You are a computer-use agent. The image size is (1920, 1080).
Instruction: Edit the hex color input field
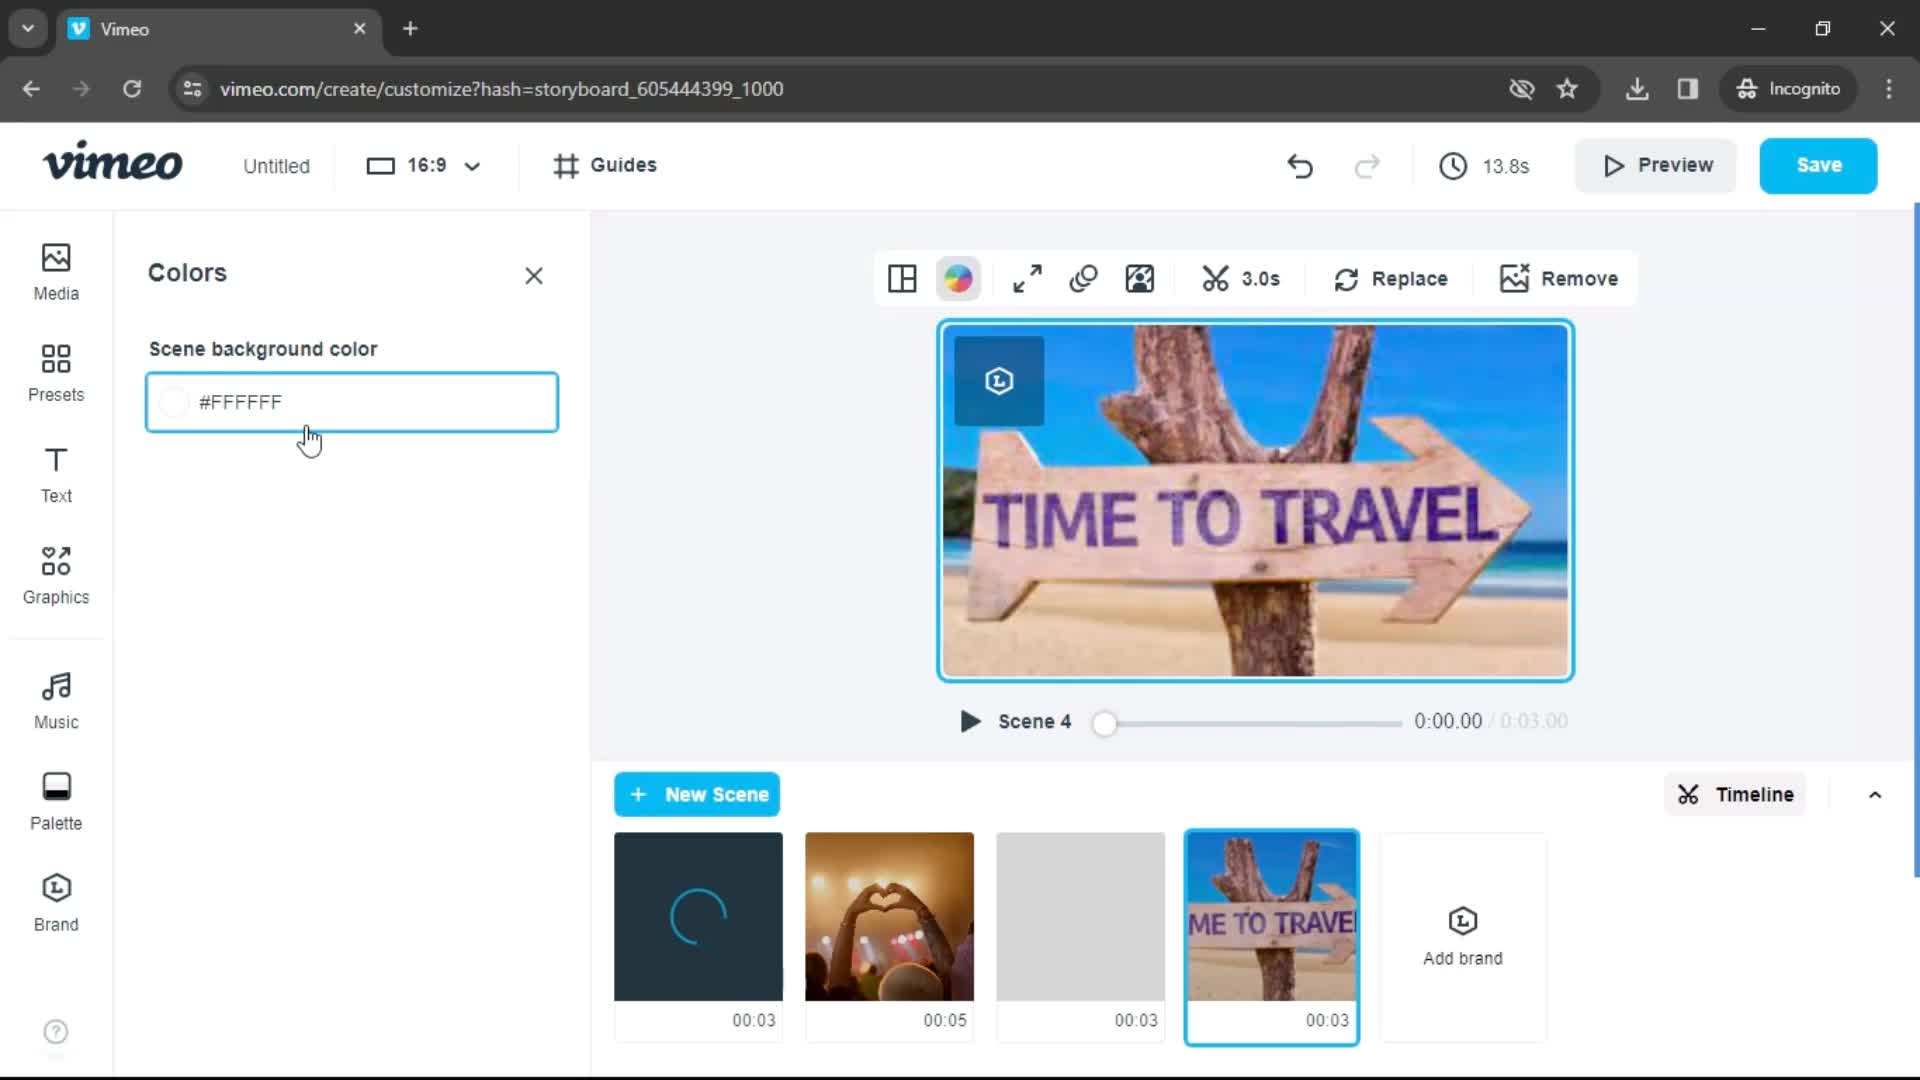coord(352,402)
